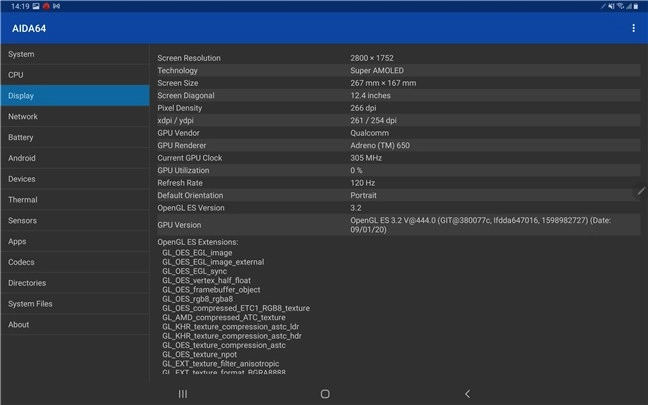
Task: View the About section
Action: point(75,324)
